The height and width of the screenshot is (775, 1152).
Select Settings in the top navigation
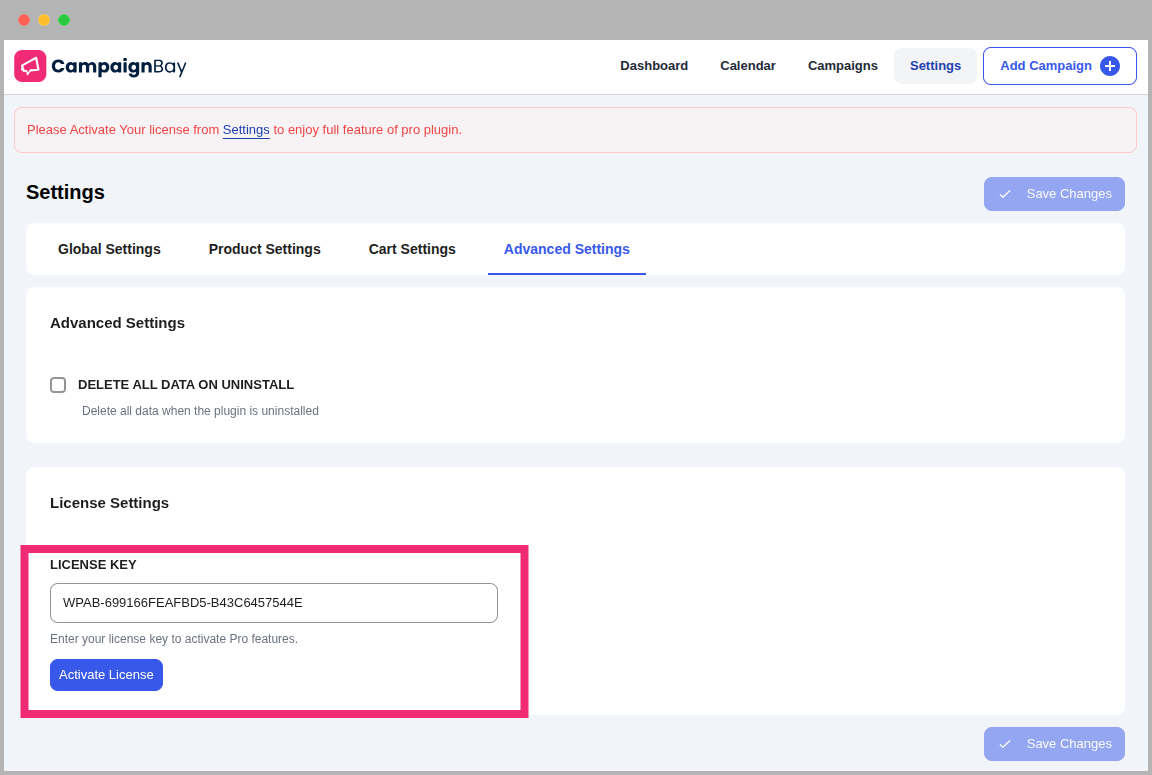pyautogui.click(x=935, y=66)
